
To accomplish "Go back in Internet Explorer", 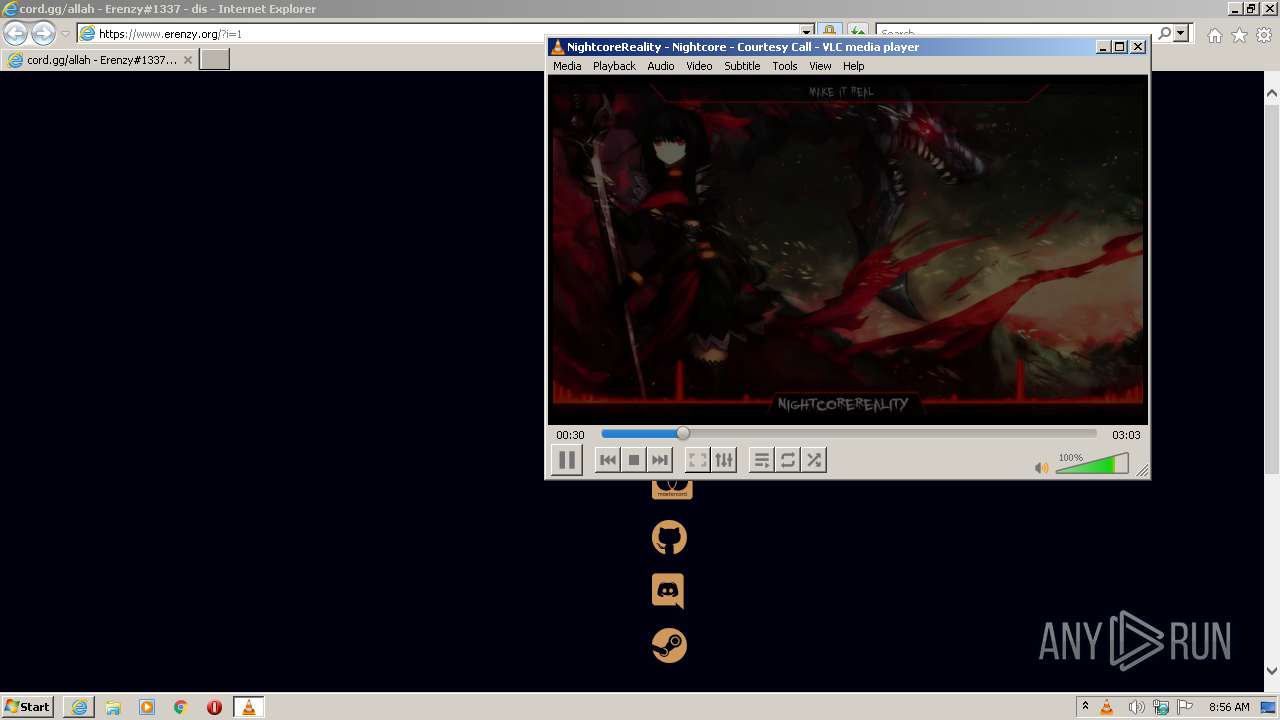I will 15,33.
